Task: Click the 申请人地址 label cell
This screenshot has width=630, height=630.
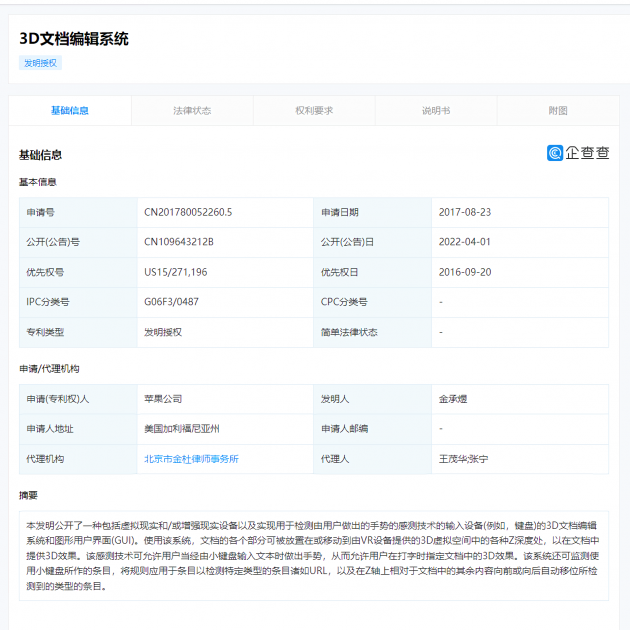Action: [x=78, y=429]
